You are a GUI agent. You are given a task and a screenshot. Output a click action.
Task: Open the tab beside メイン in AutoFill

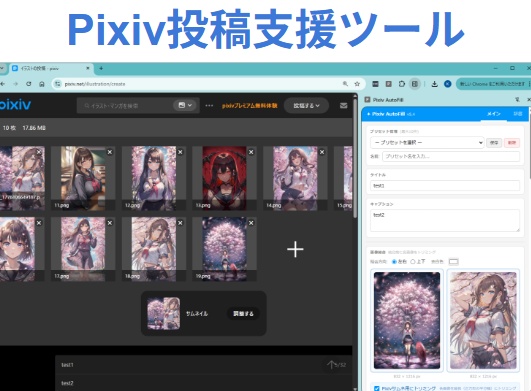tap(517, 114)
